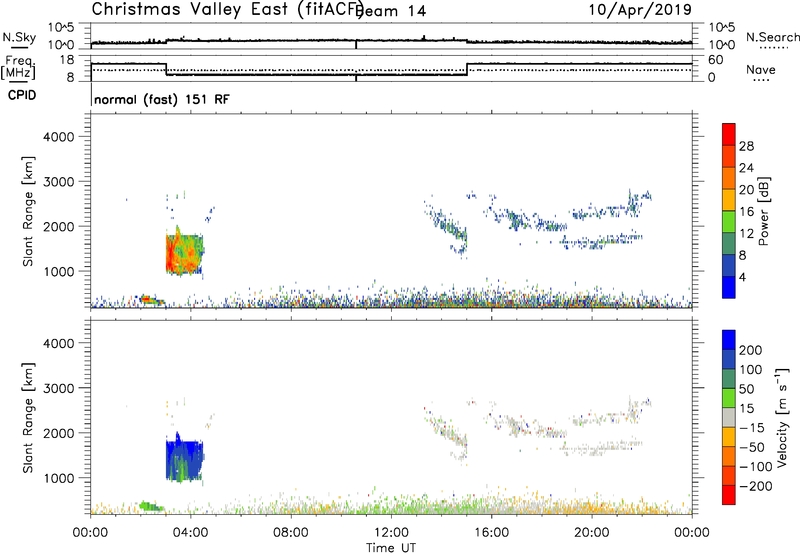Viewport: 800px width, 554px height.
Task: Click the 'Power [dB]' colorbar label
Action: [x=764, y=211]
